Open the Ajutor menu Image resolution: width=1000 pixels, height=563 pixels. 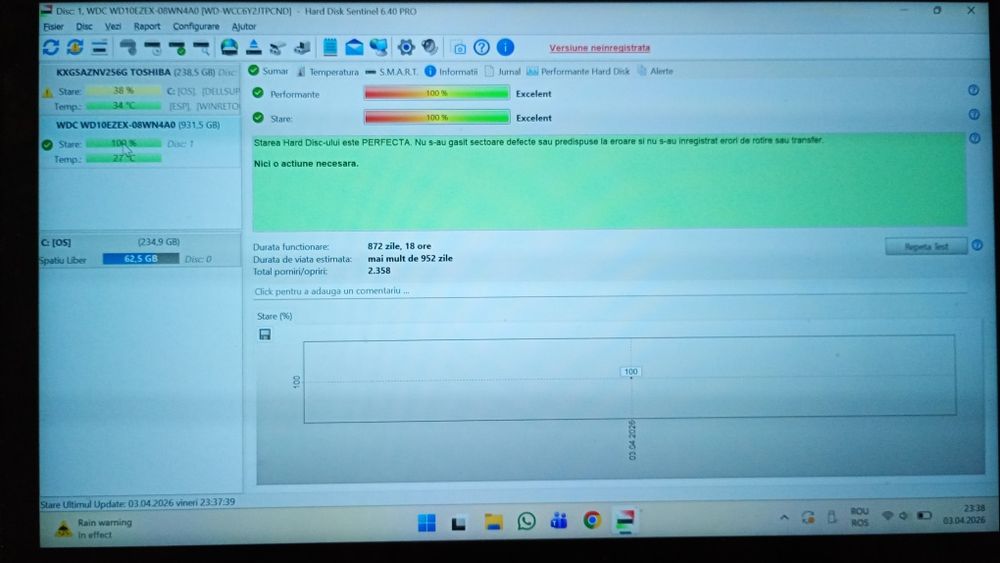pyautogui.click(x=244, y=27)
